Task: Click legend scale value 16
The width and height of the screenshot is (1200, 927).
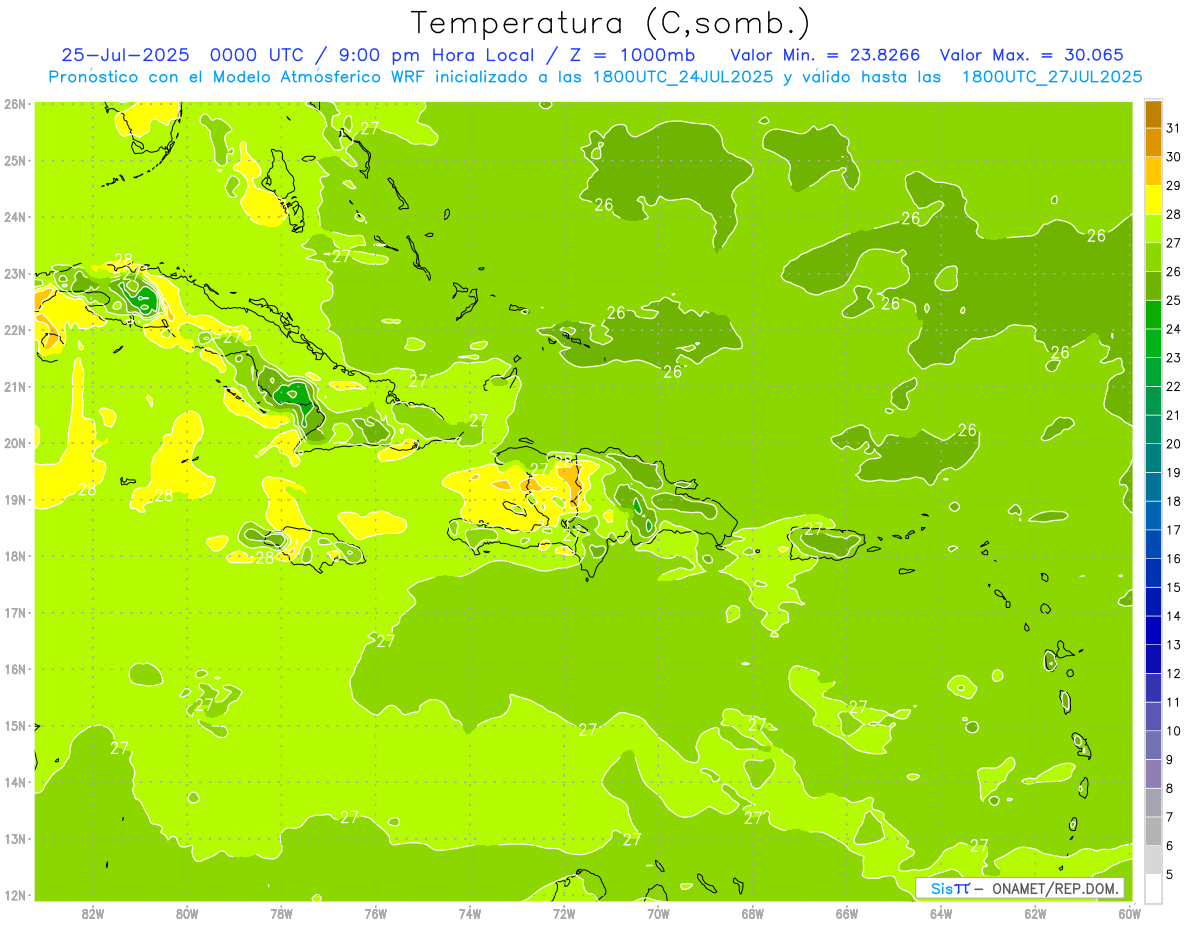Action: point(1173,559)
